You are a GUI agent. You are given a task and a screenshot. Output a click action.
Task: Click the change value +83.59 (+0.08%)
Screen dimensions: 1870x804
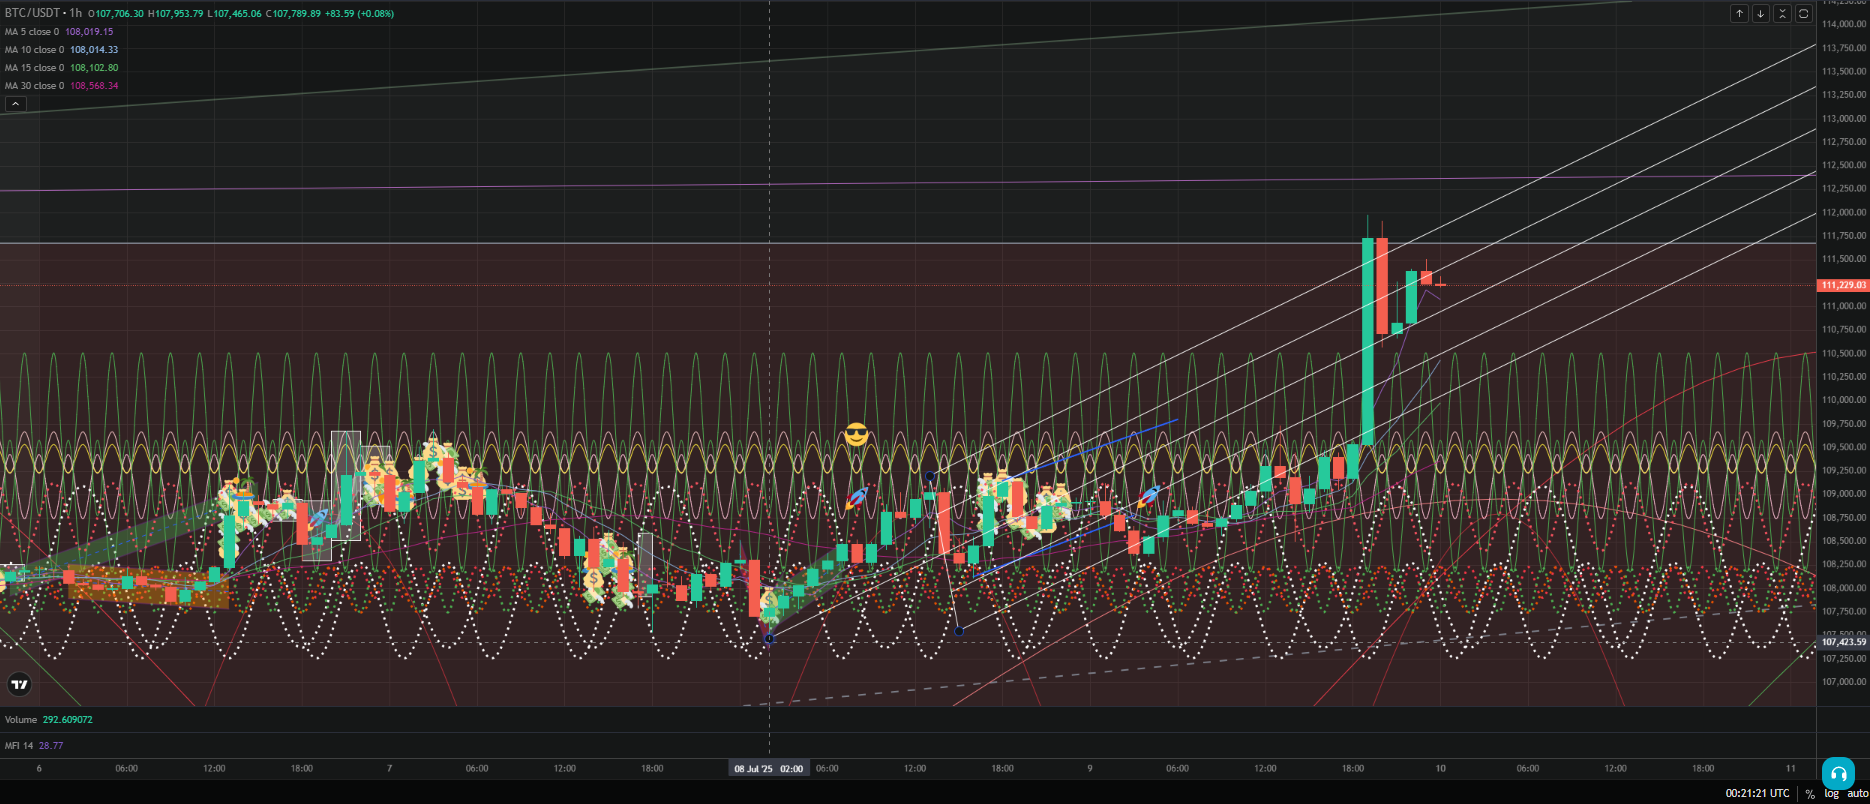359,14
